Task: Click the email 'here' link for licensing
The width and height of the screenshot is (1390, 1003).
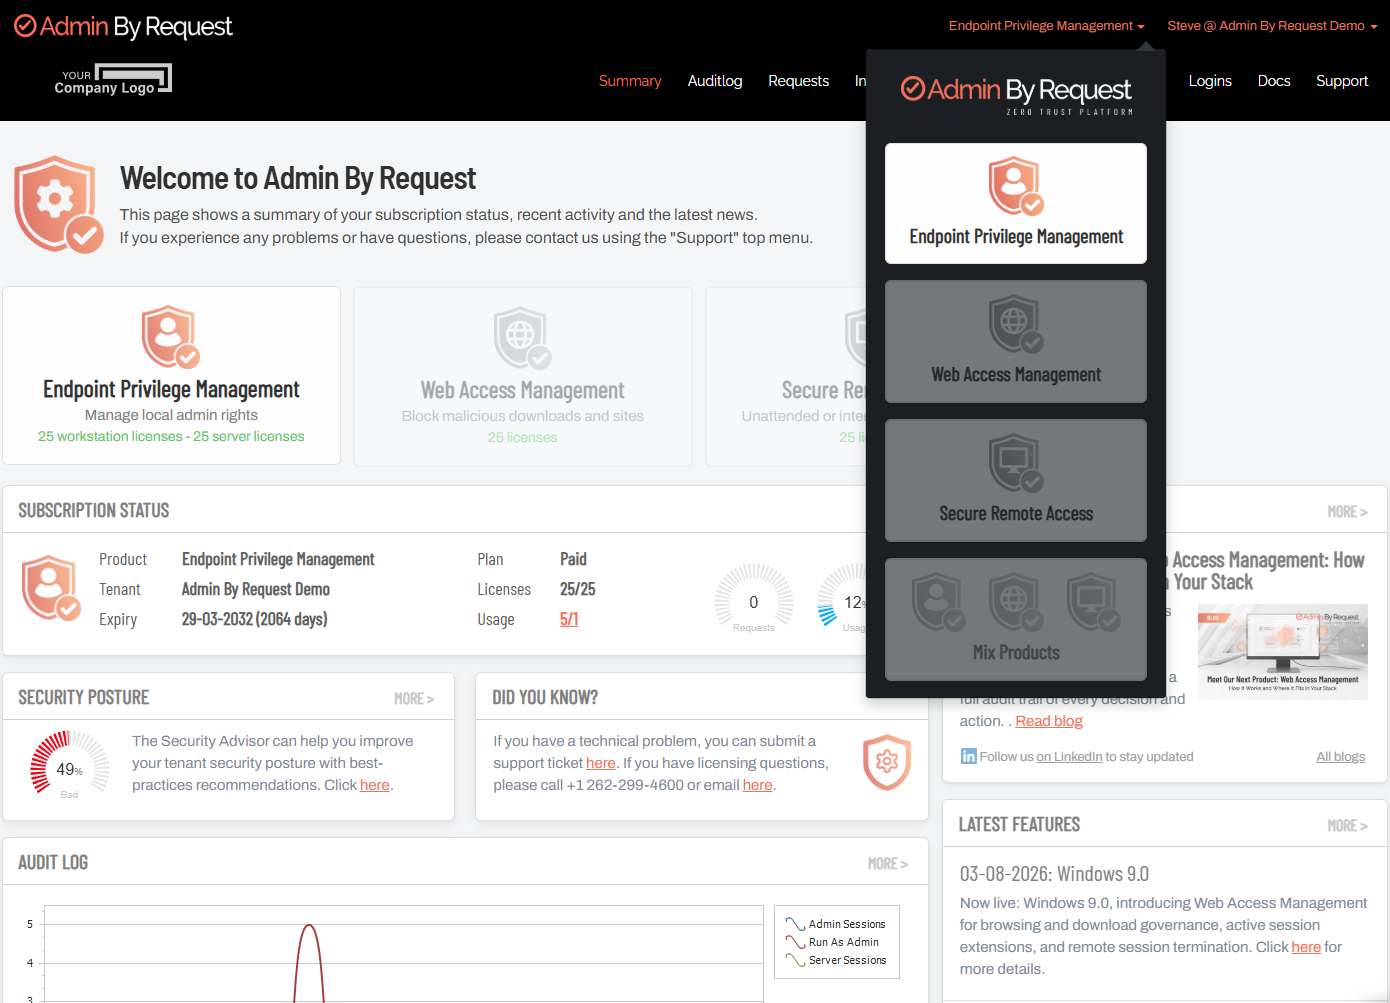Action: tap(758, 785)
